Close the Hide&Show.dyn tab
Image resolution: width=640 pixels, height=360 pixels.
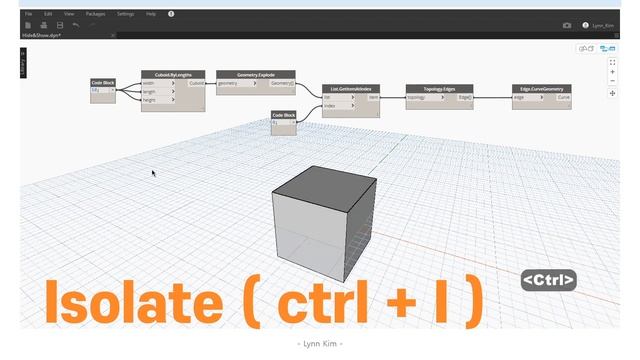(x=113, y=36)
